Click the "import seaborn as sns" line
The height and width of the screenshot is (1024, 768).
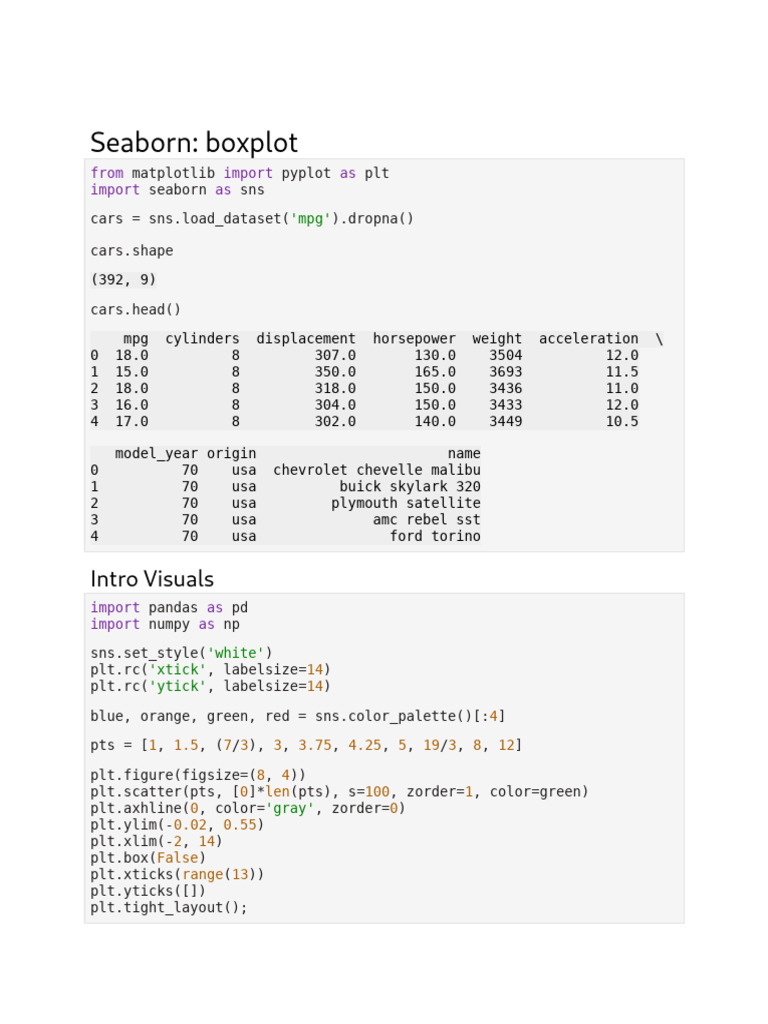pos(177,189)
